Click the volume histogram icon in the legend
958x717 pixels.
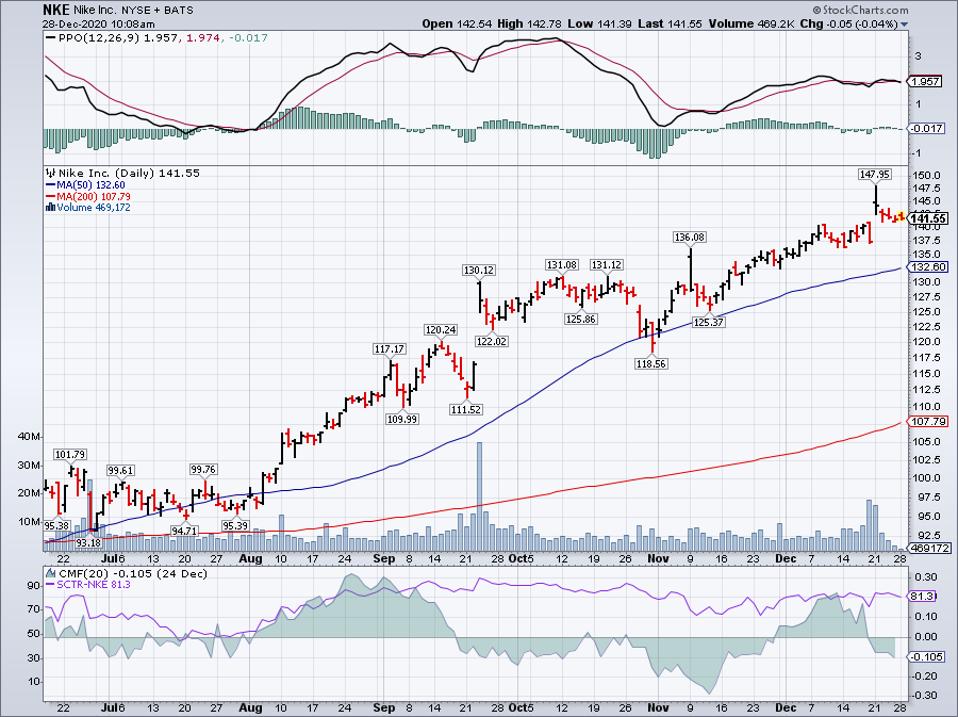(51, 208)
